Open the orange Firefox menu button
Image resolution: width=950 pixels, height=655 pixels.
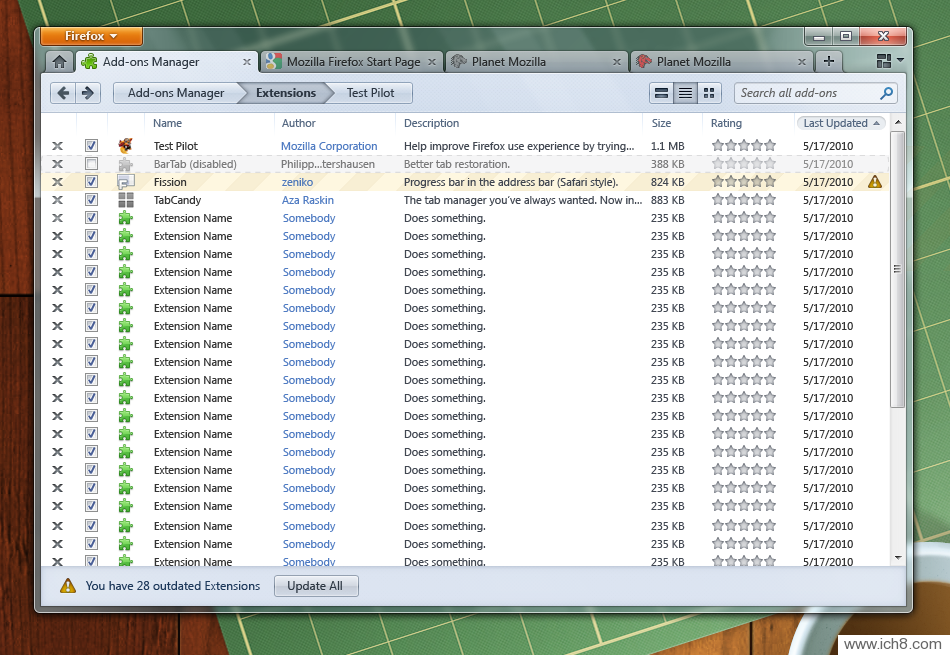tap(91, 36)
